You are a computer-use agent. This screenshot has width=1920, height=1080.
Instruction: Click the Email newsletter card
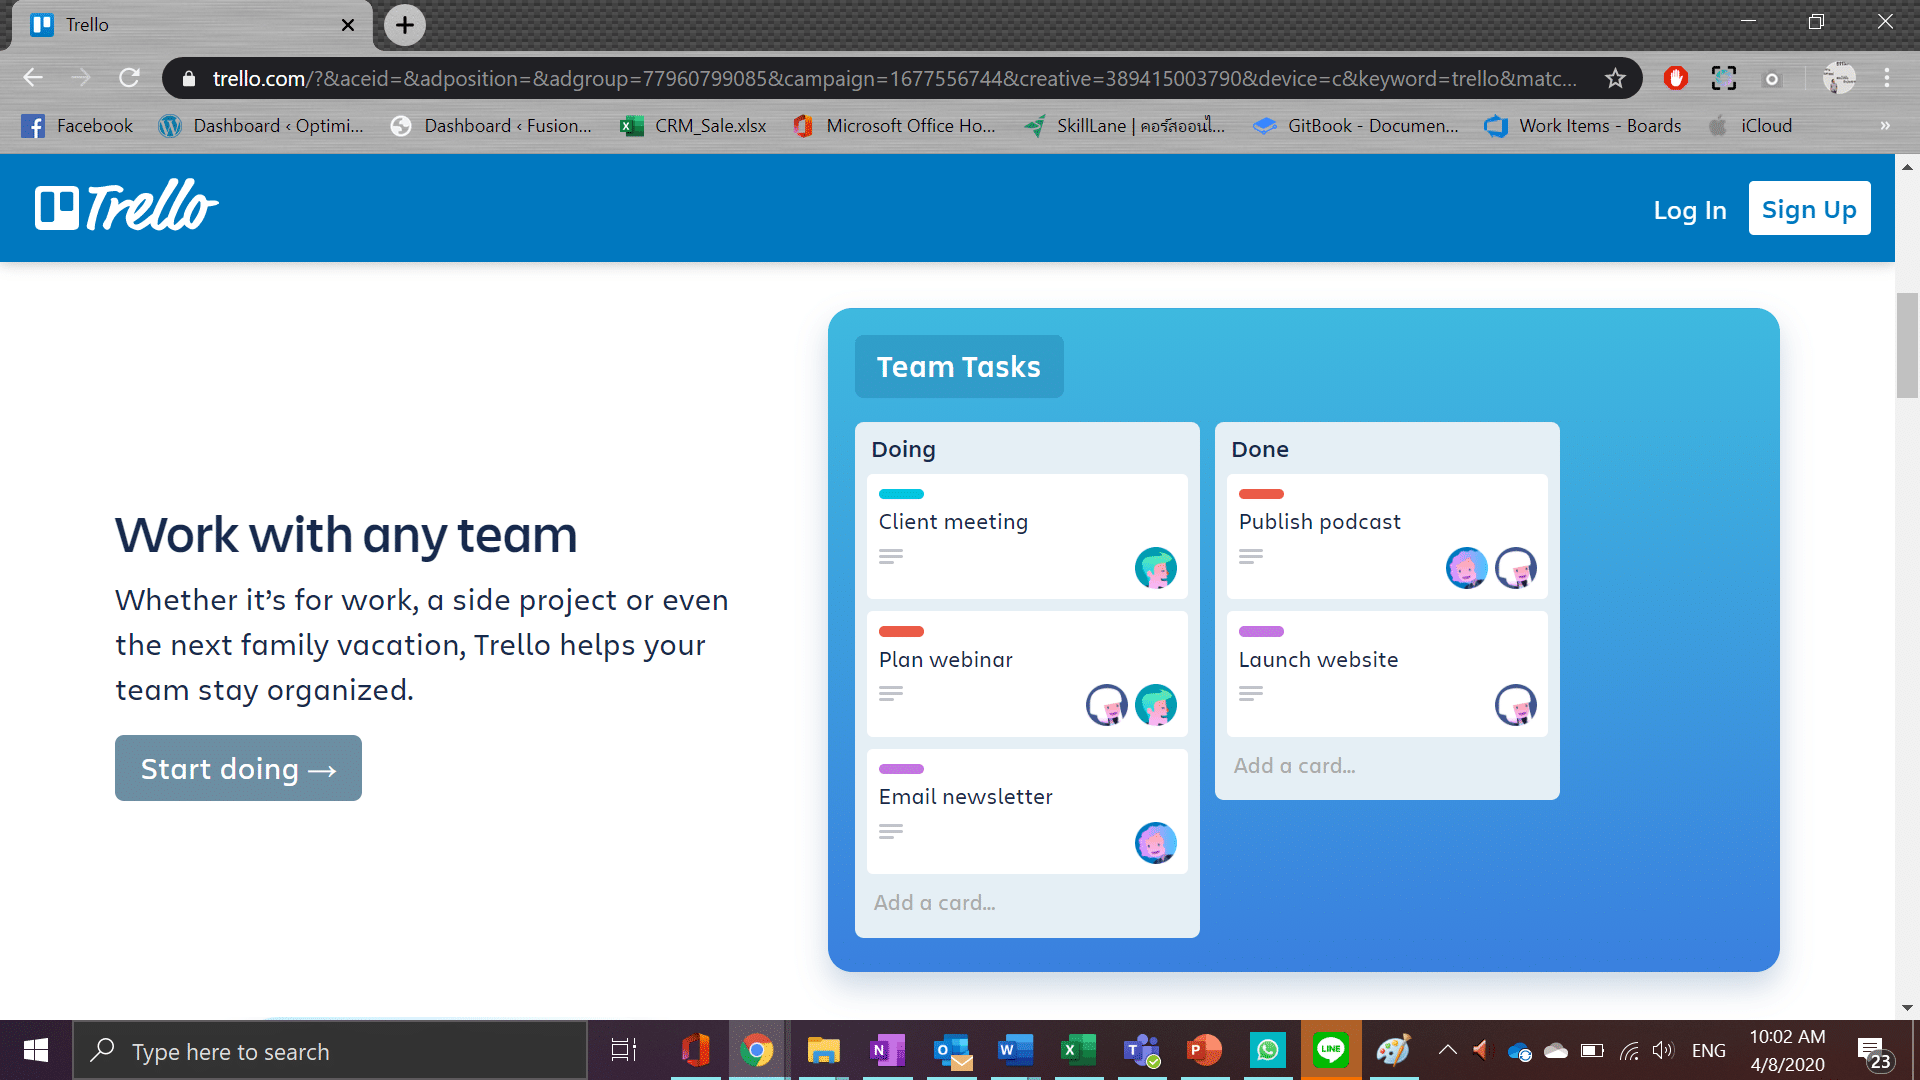click(x=1027, y=811)
